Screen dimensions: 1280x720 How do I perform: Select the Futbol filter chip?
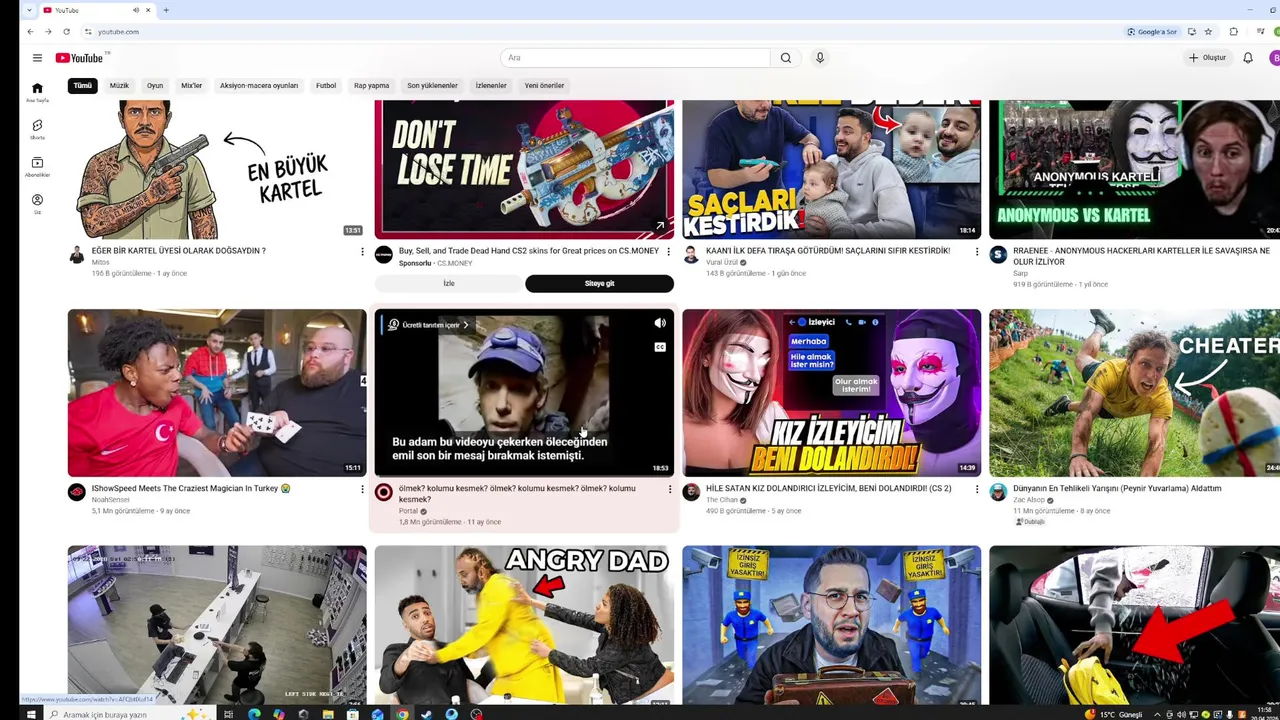326,86
